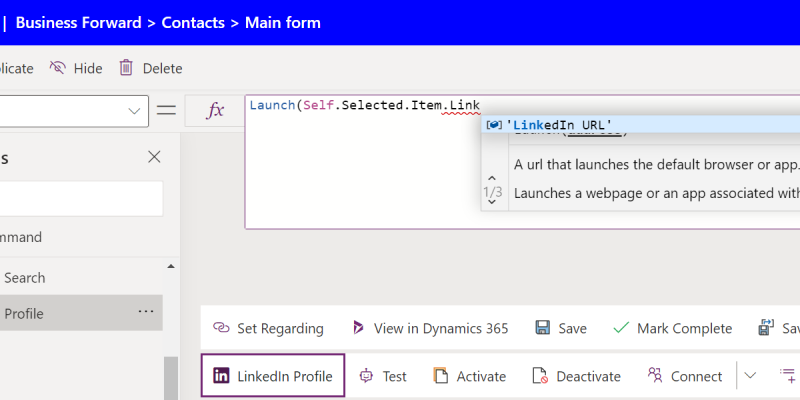The width and height of the screenshot is (800, 400).
Task: Click the Mark Complete checkmark icon
Action: tap(621, 328)
